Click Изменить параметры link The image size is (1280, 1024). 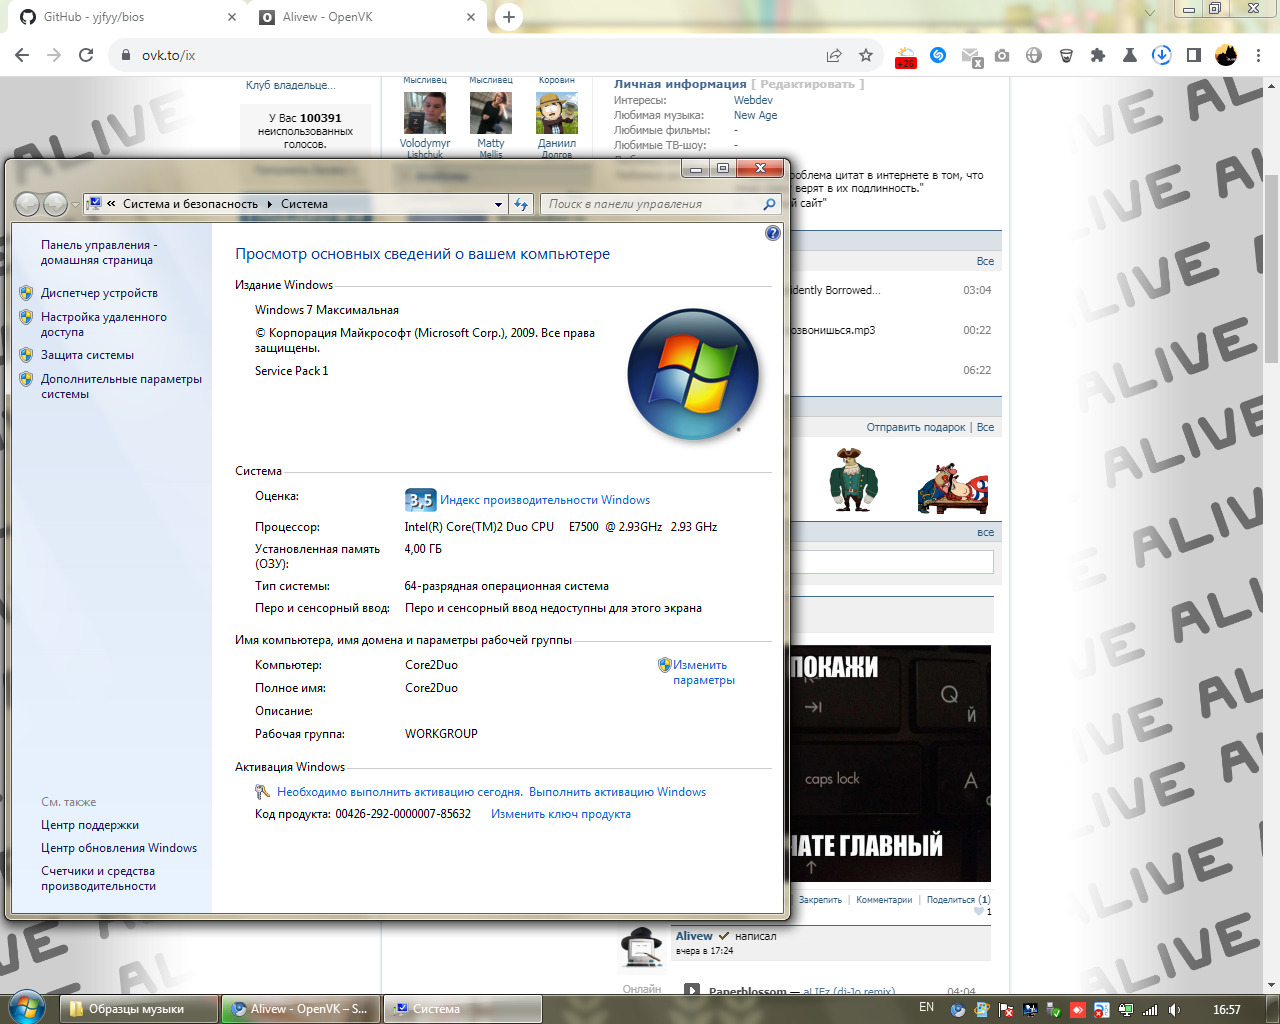click(703, 672)
